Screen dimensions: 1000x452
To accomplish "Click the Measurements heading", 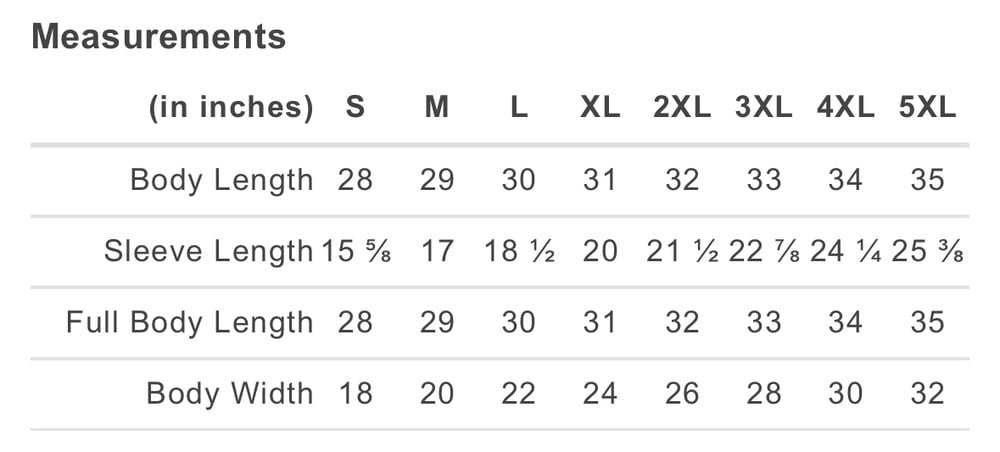I will pos(158,36).
